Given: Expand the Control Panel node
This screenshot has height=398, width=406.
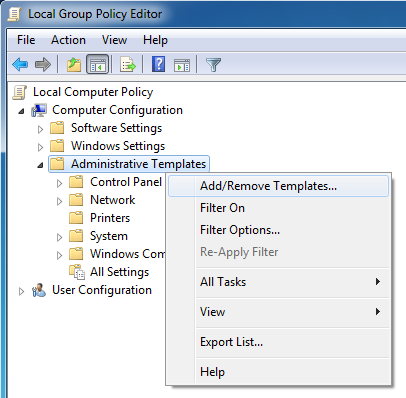Looking at the screenshot, I should coord(59,183).
